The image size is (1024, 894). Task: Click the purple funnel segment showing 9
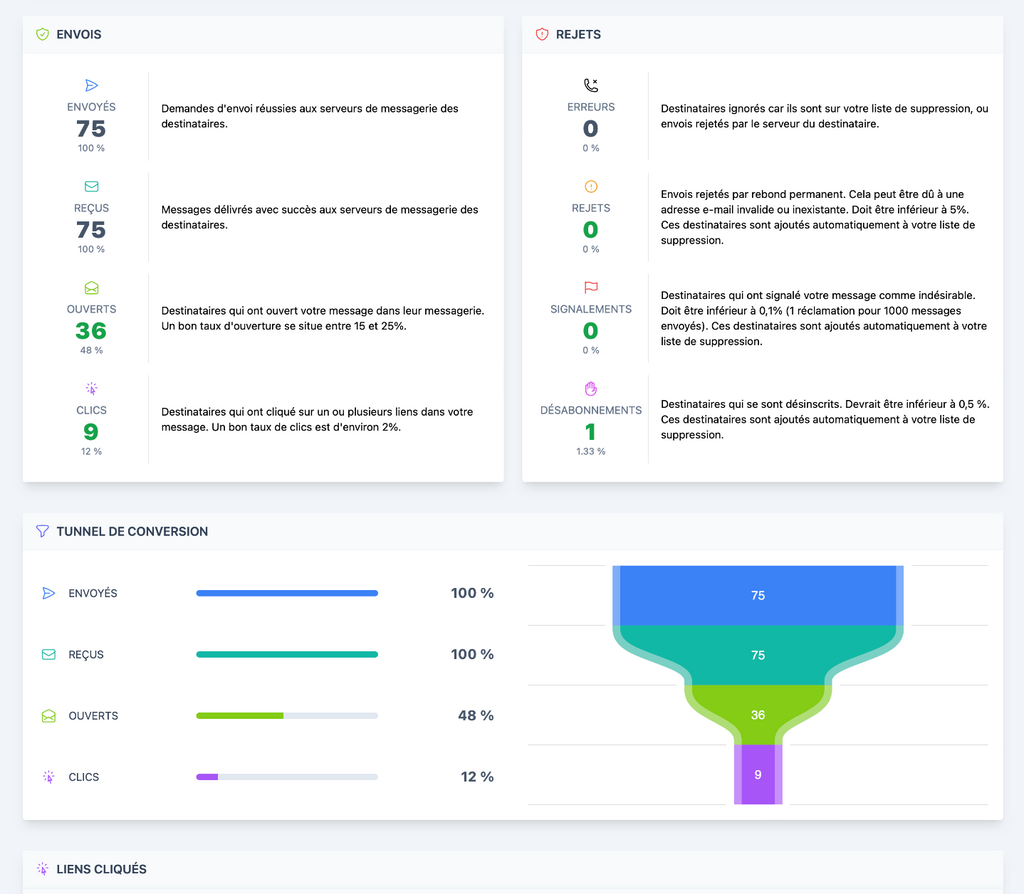758,774
